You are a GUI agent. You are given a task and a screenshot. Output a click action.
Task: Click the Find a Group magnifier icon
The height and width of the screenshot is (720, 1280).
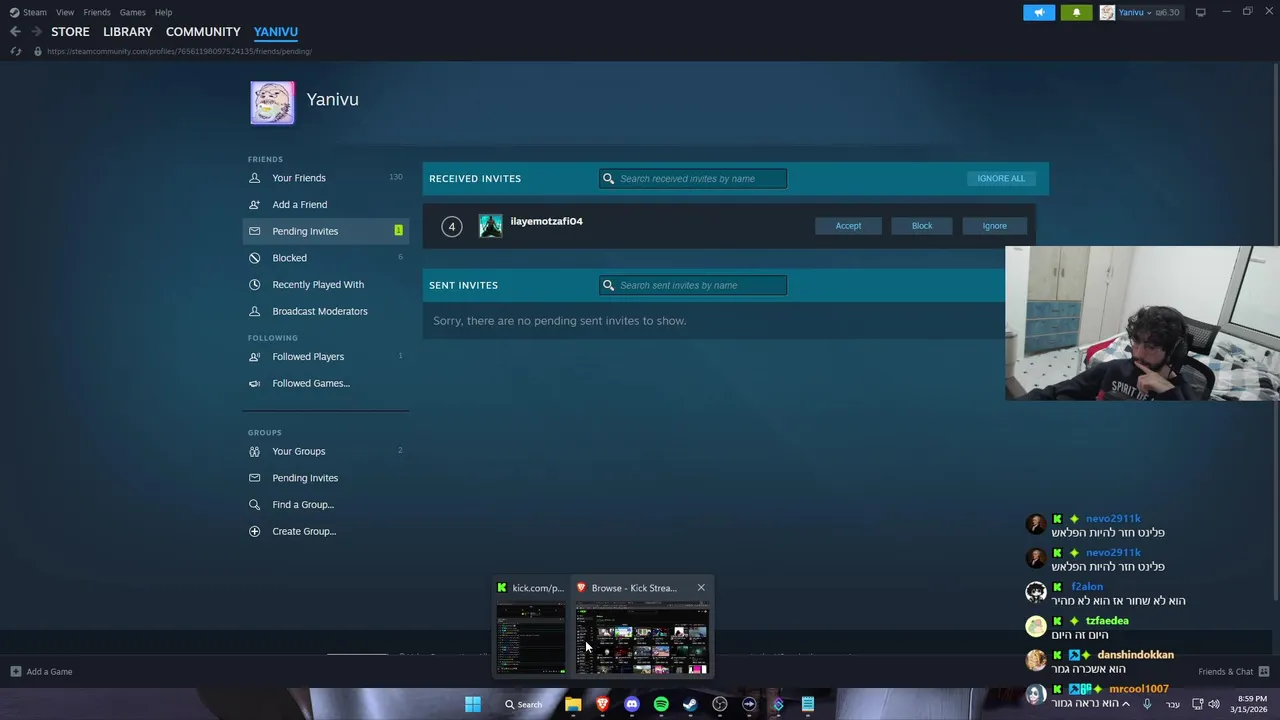[x=254, y=504]
